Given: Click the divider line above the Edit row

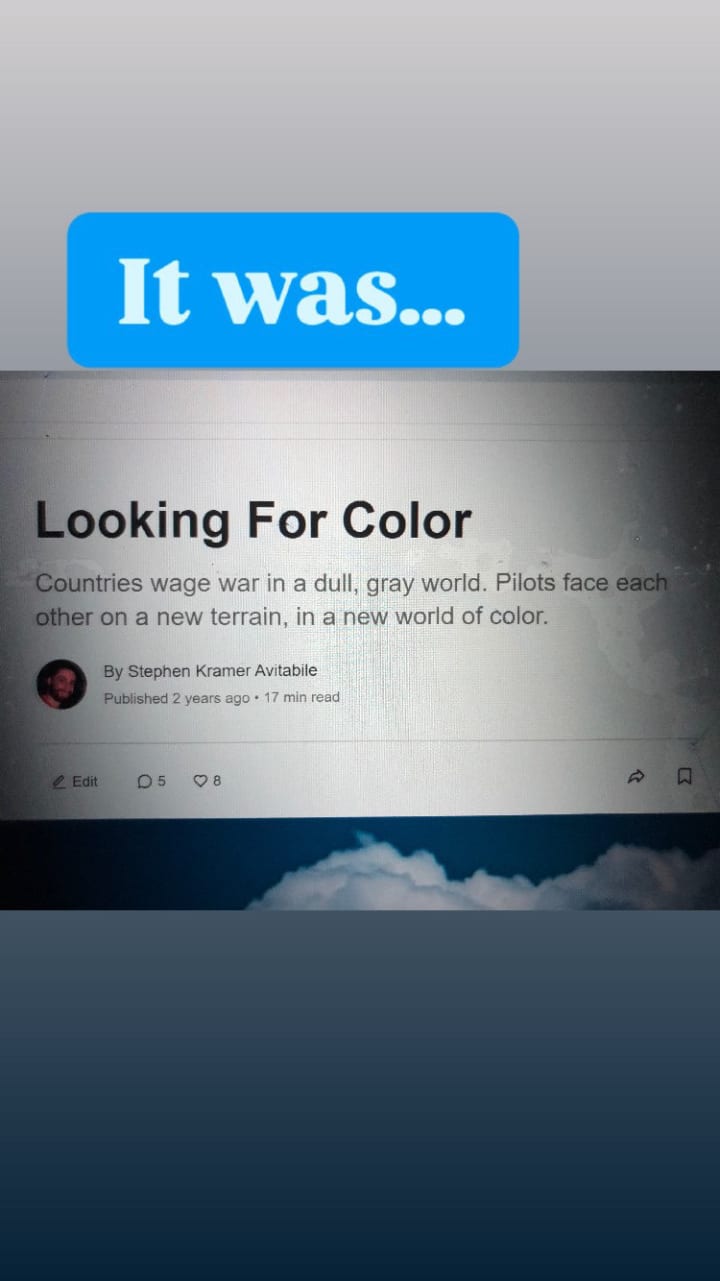Looking at the screenshot, I should (360, 742).
